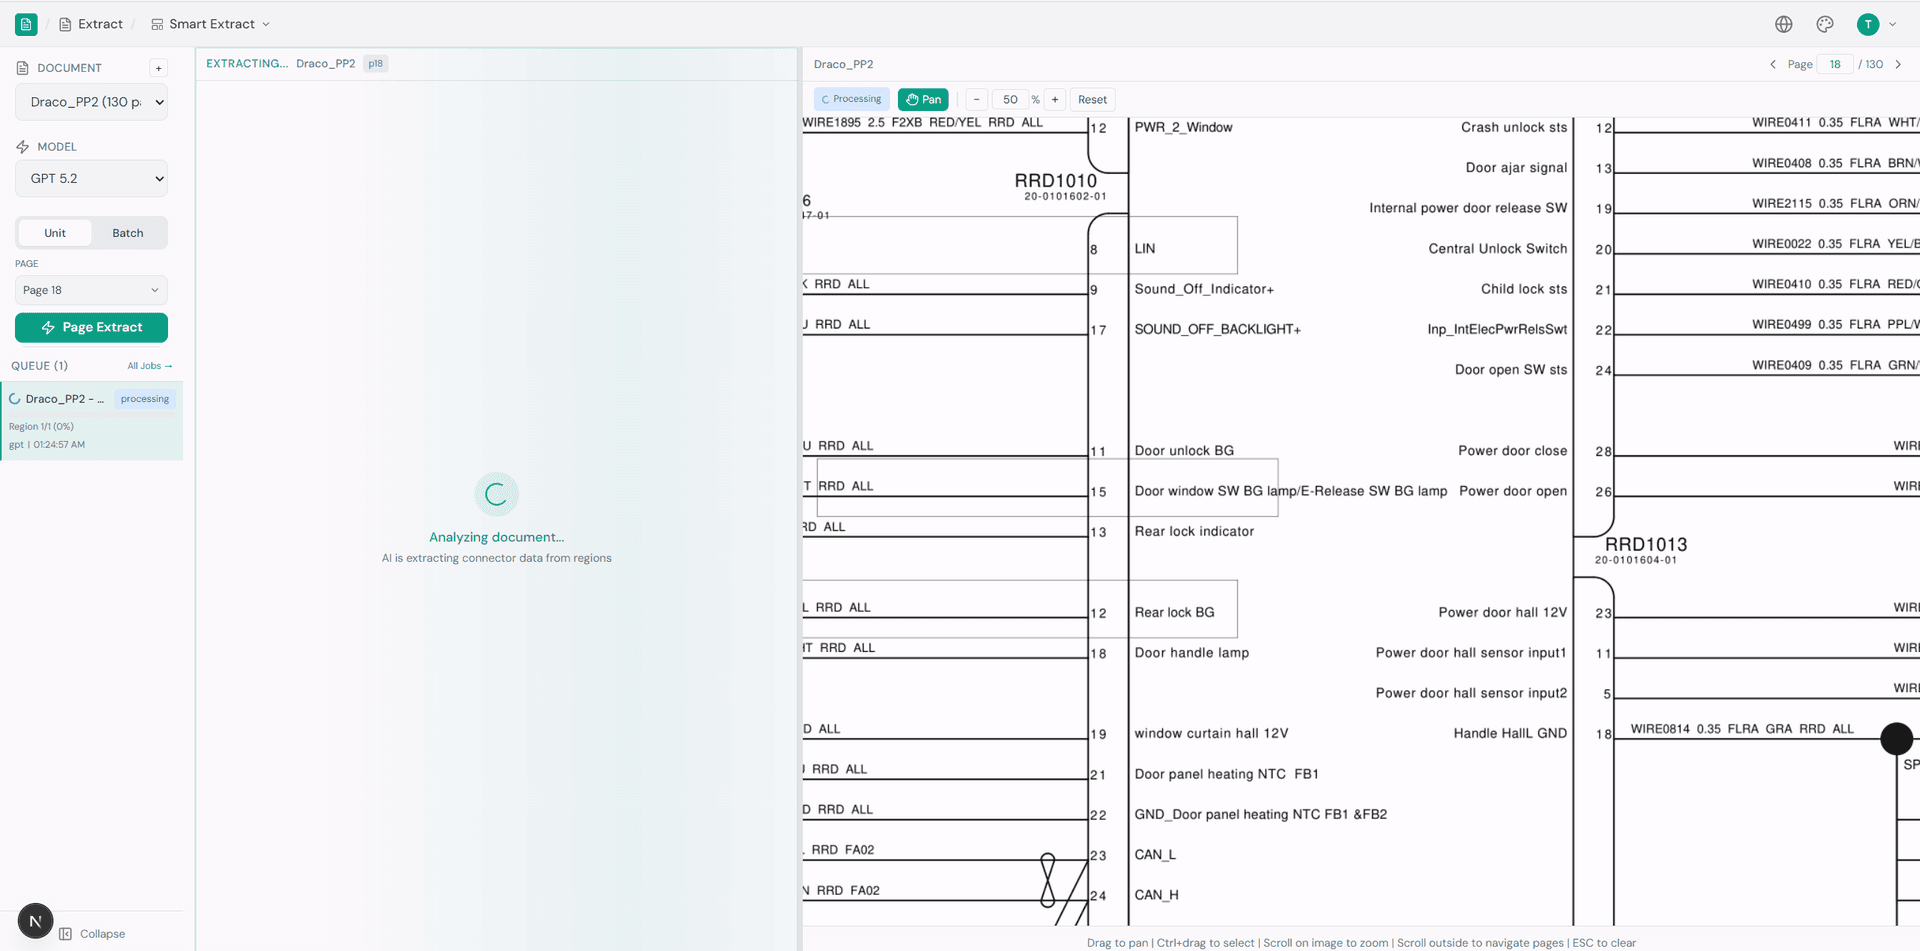
Task: Go to the previous page with left chevron
Action: 1773,64
